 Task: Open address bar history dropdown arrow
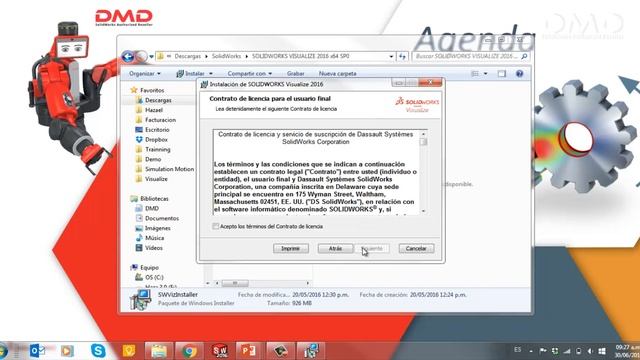pyautogui.click(x=391, y=56)
